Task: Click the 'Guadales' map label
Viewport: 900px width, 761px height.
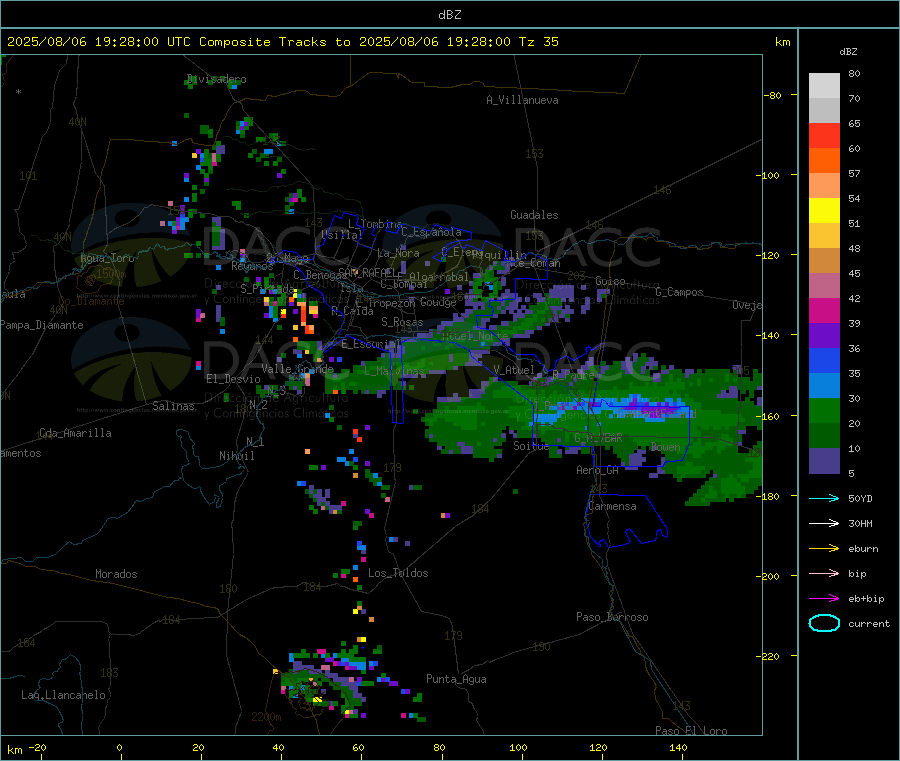Action: [534, 215]
